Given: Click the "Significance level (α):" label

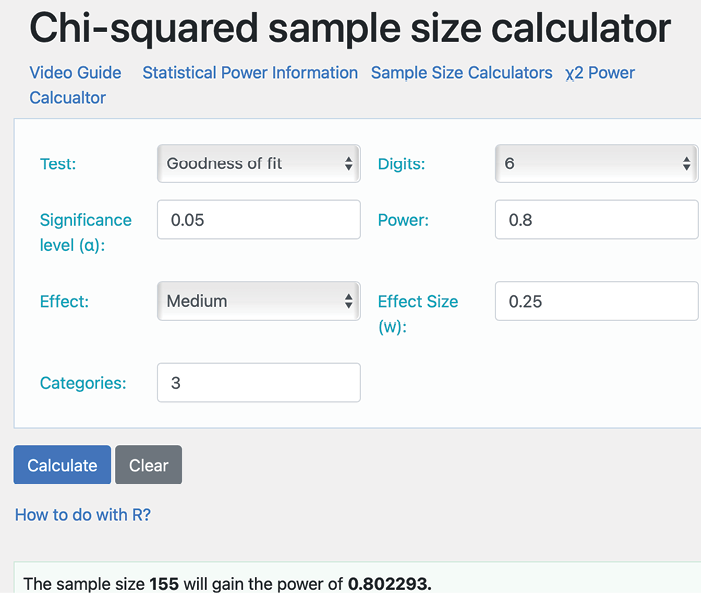Looking at the screenshot, I should pos(85,232).
